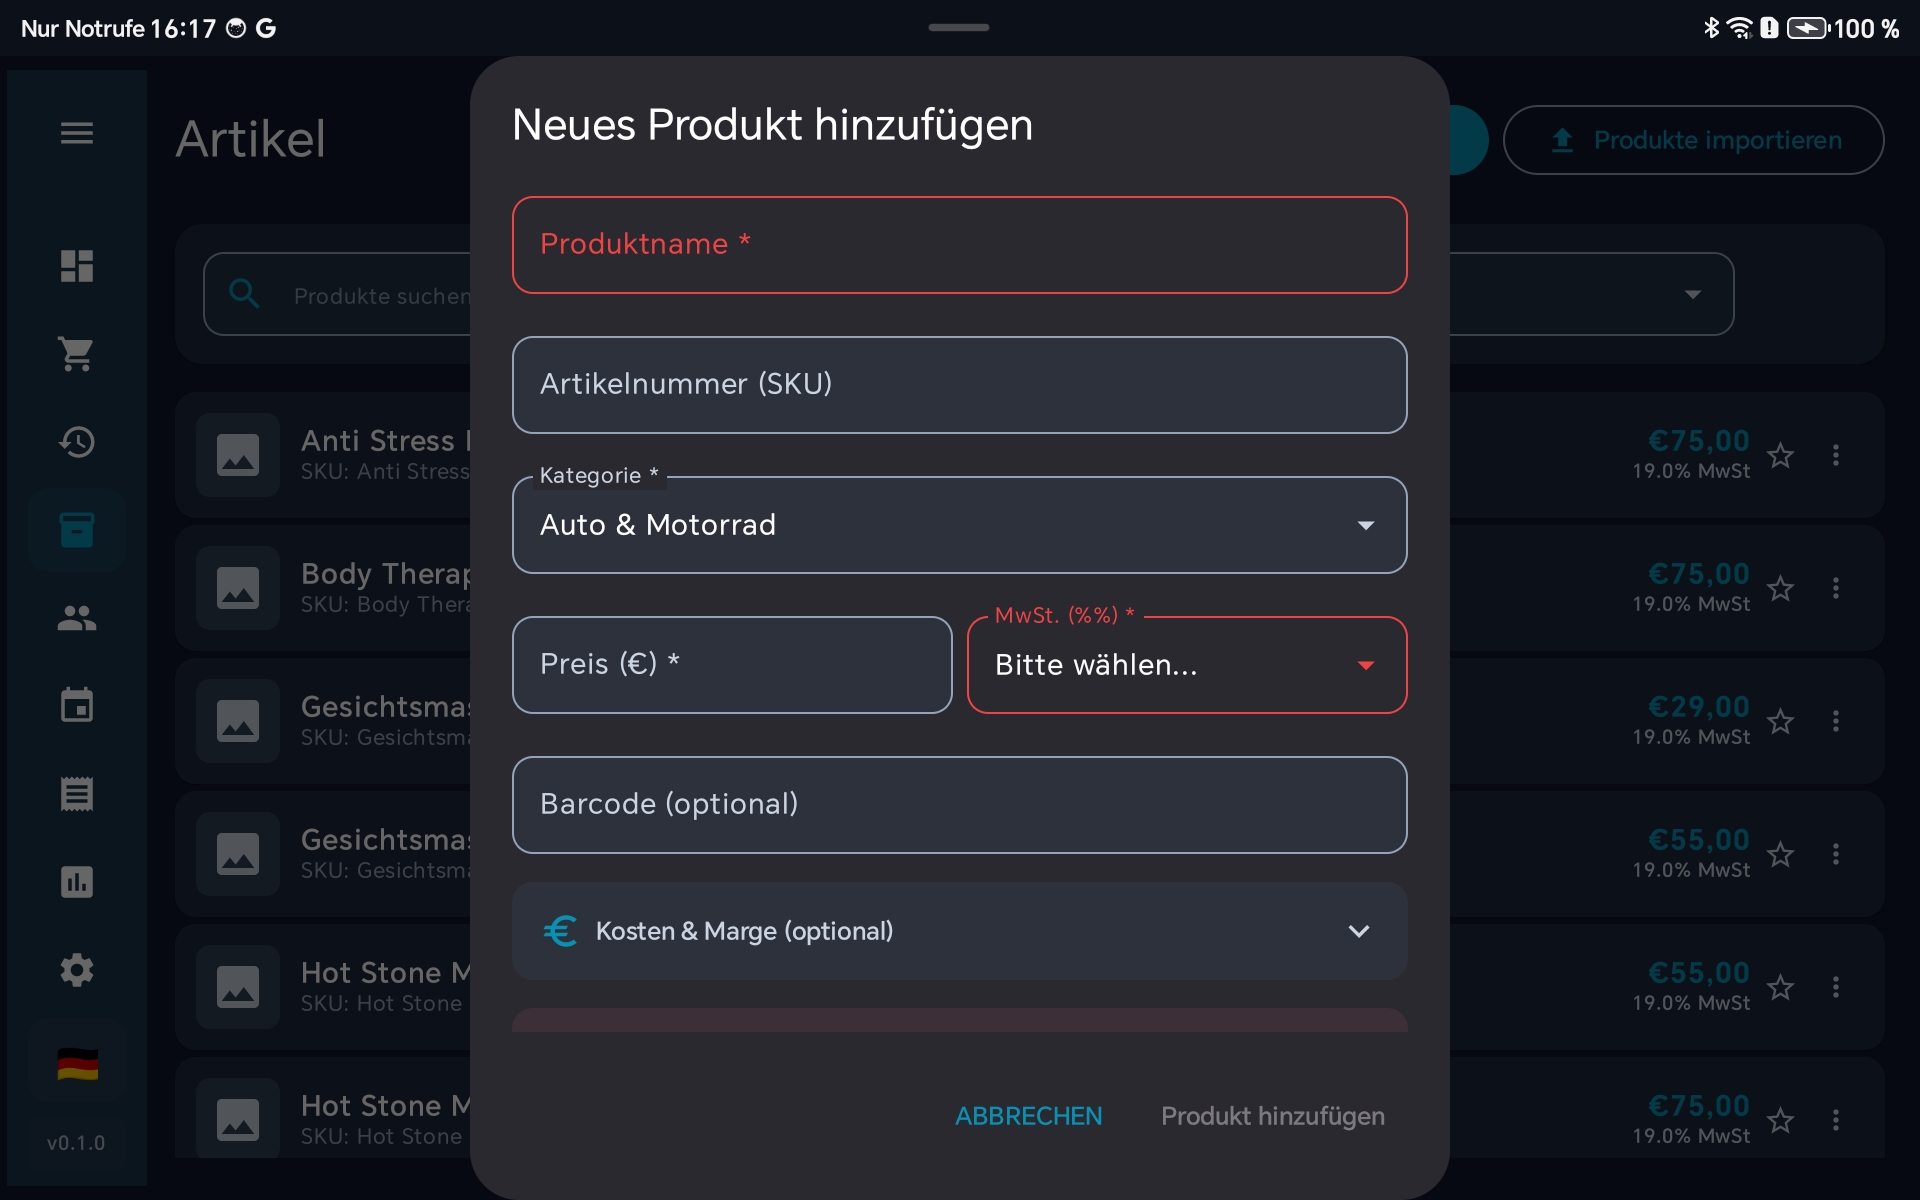The width and height of the screenshot is (1920, 1200).
Task: Click Produkte importieren button
Action: (x=1693, y=141)
